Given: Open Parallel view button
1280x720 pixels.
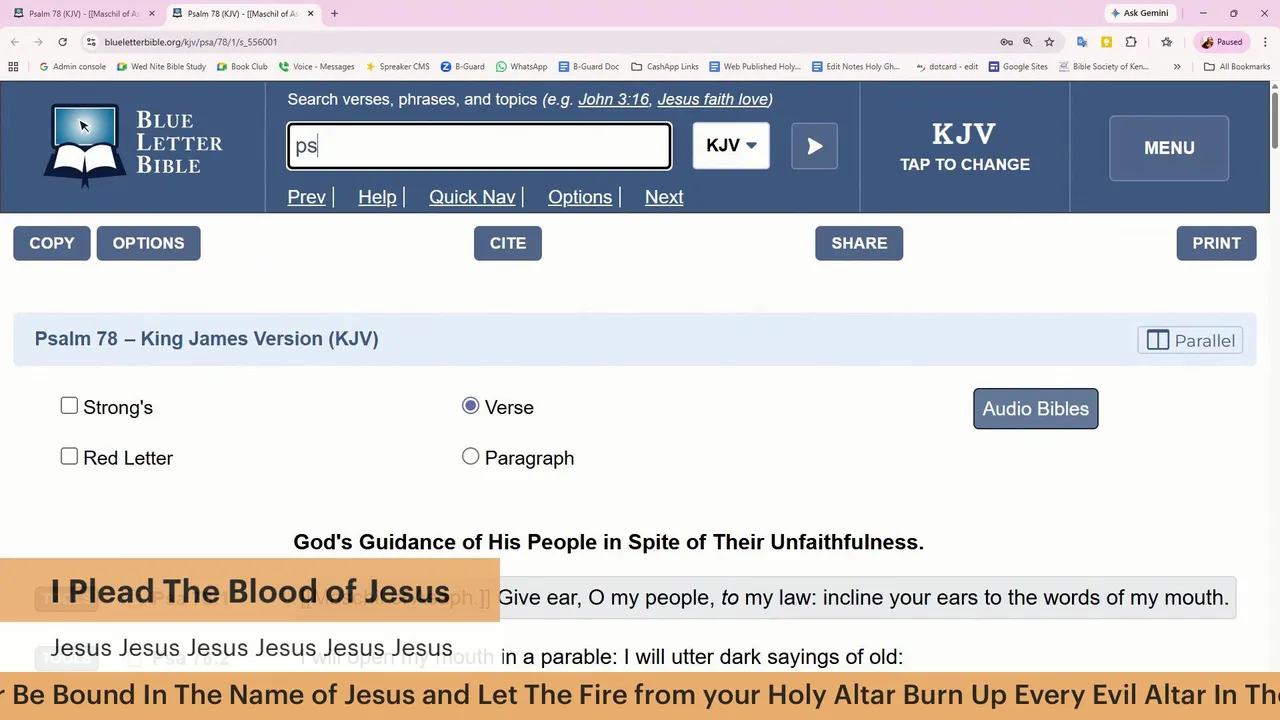Looking at the screenshot, I should click(x=1190, y=340).
